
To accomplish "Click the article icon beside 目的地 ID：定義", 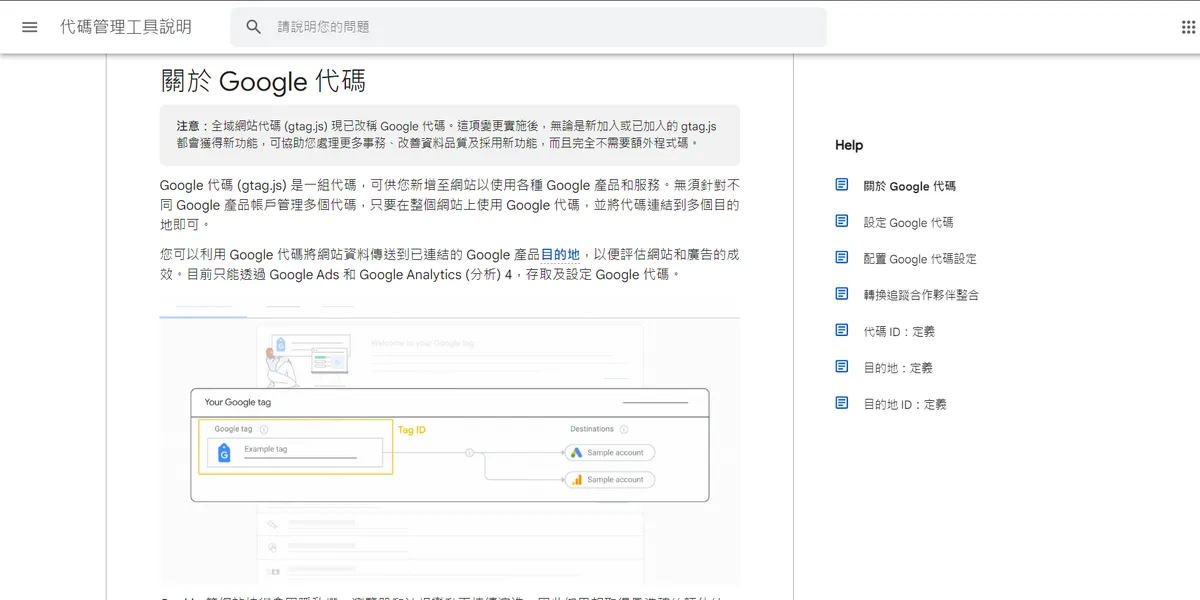I will [842, 403].
